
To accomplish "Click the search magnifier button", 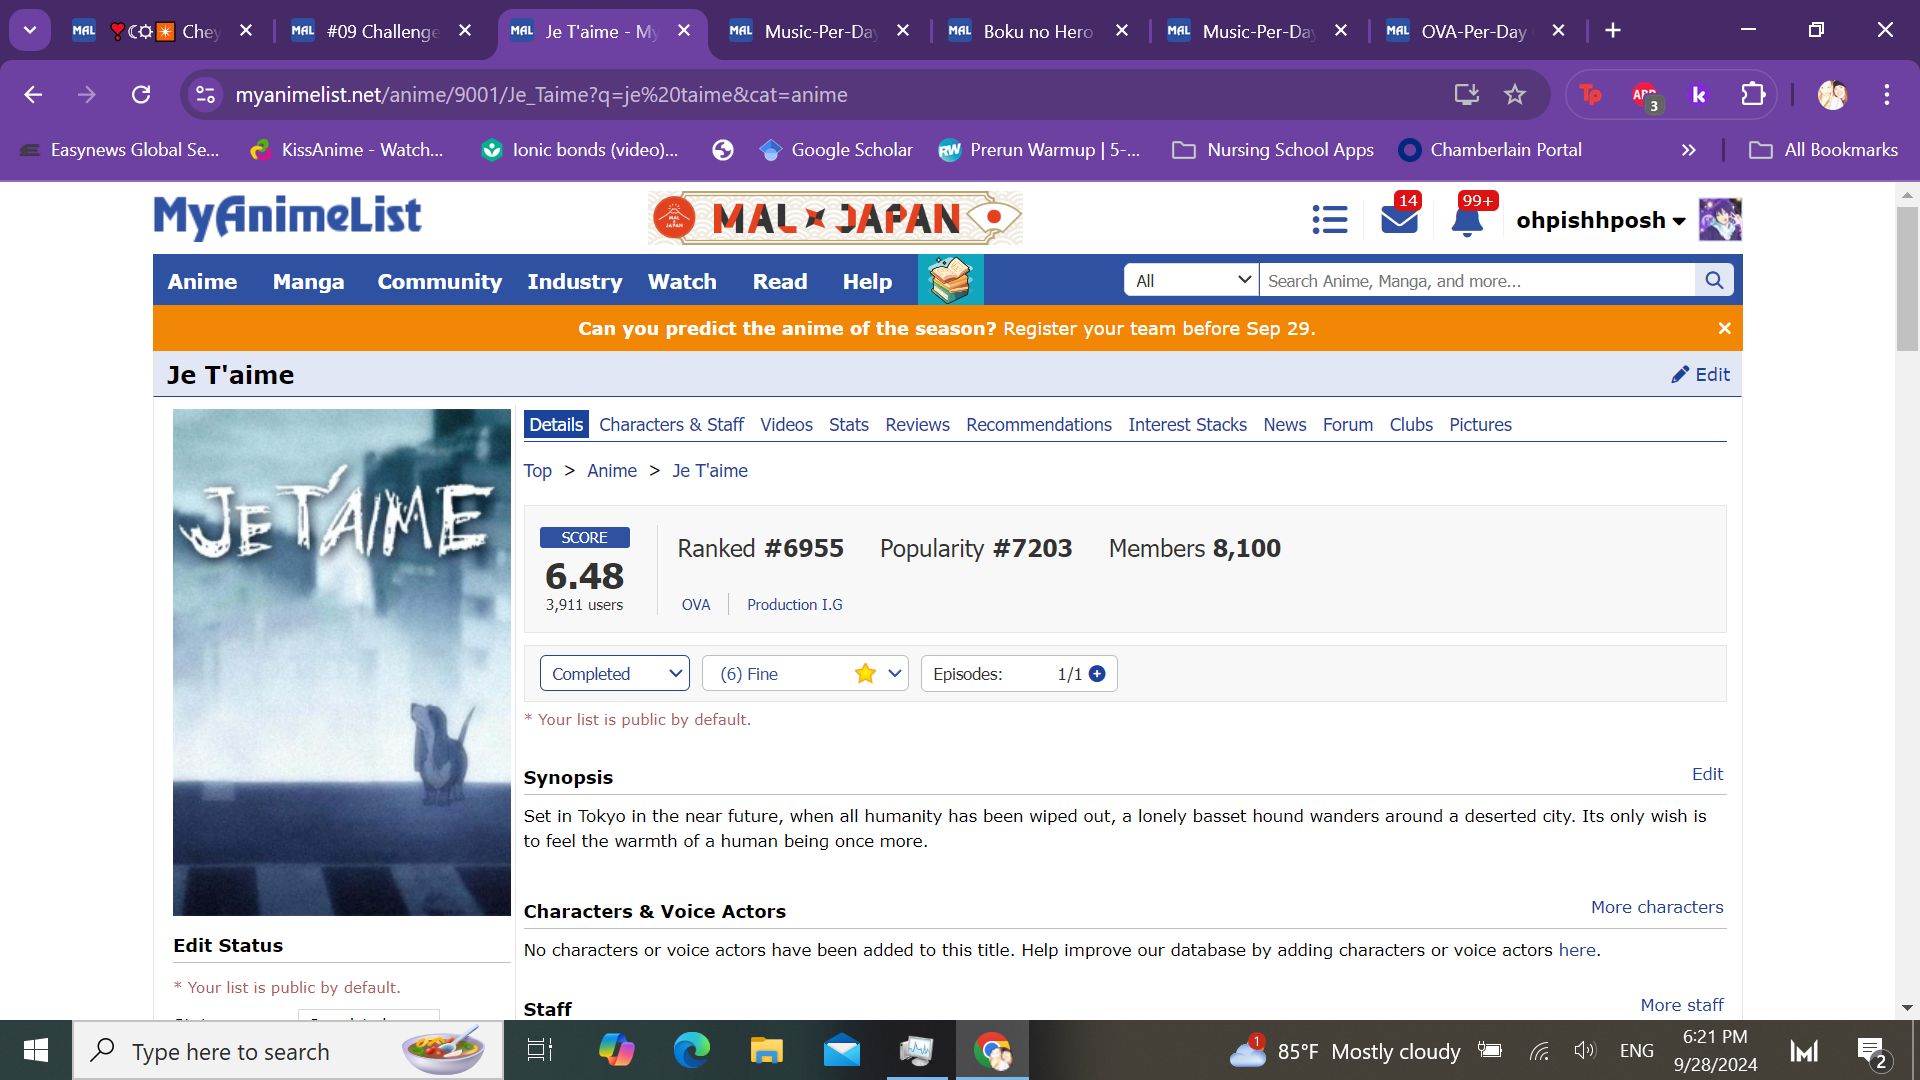I will tap(1714, 280).
